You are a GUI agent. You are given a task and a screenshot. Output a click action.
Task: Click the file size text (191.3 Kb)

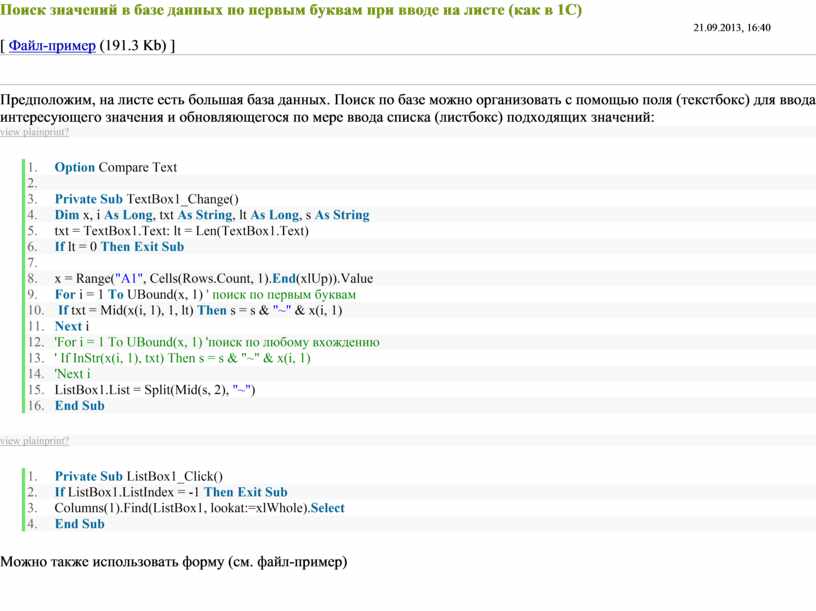pos(133,45)
